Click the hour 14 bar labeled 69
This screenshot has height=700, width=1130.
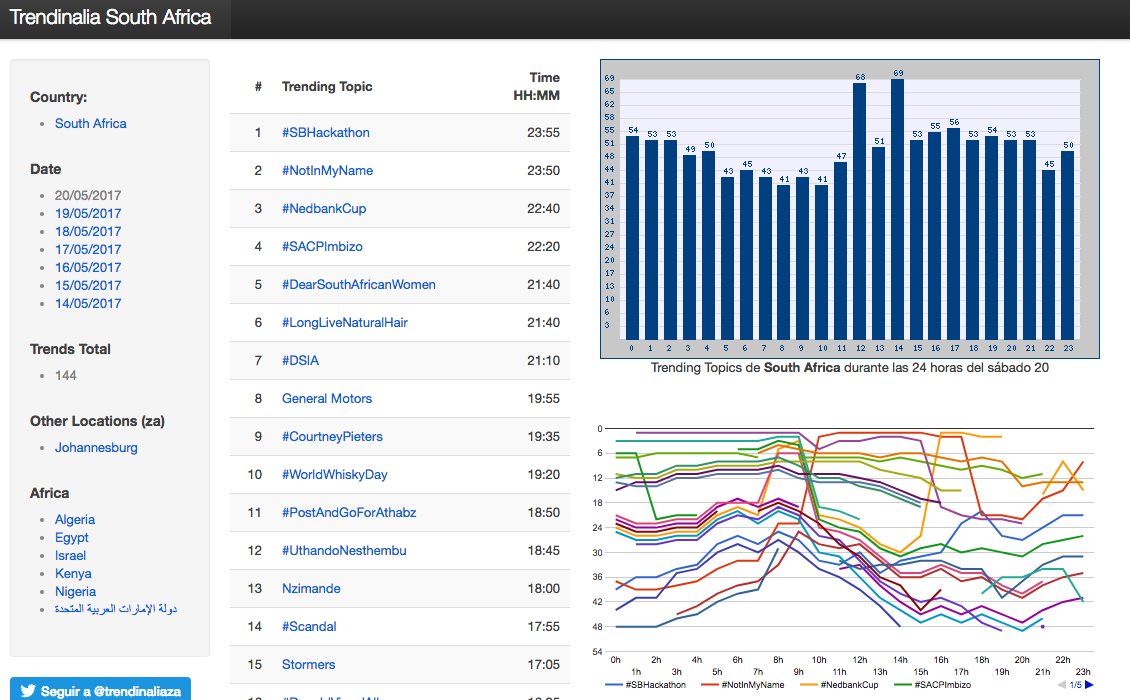click(x=898, y=209)
